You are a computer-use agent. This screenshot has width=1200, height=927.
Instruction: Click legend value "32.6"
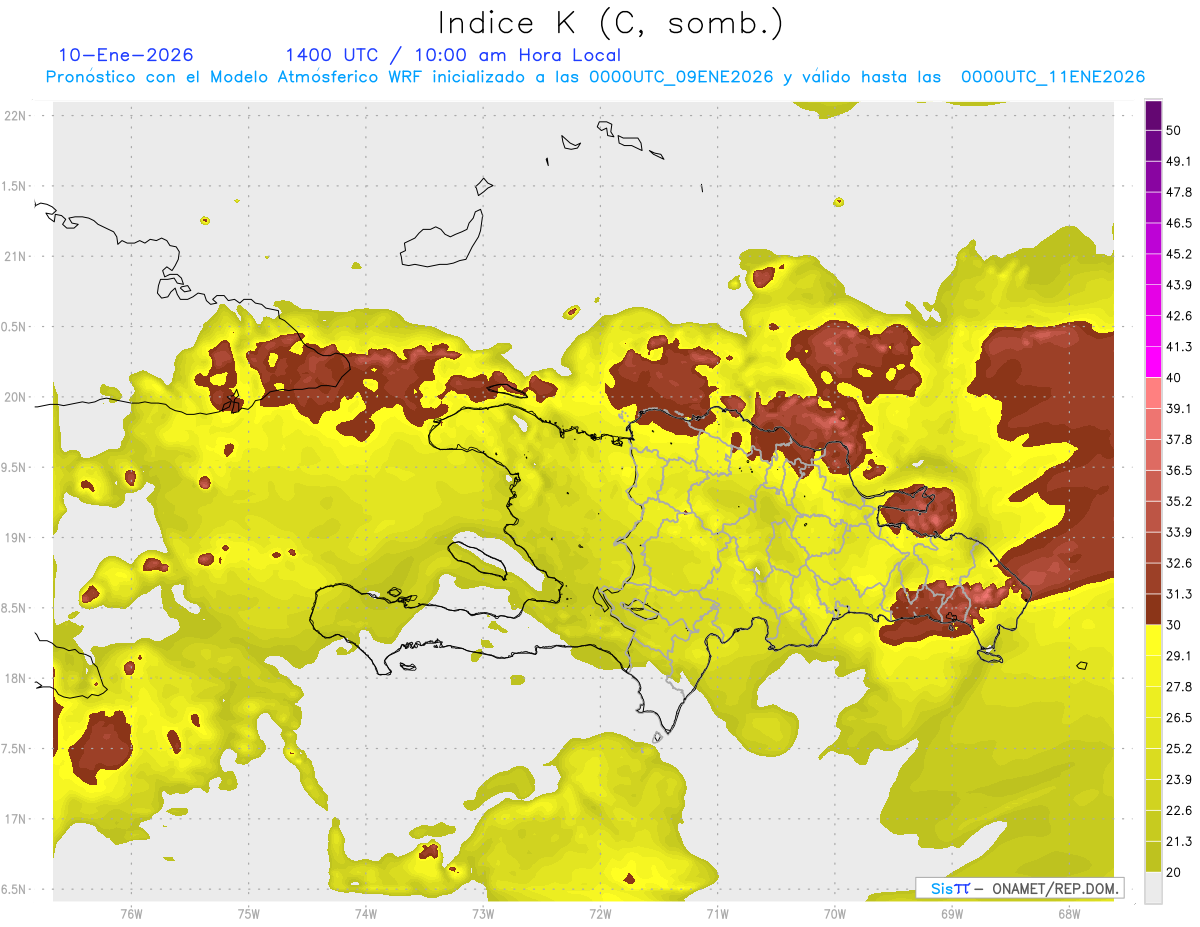point(1179,563)
